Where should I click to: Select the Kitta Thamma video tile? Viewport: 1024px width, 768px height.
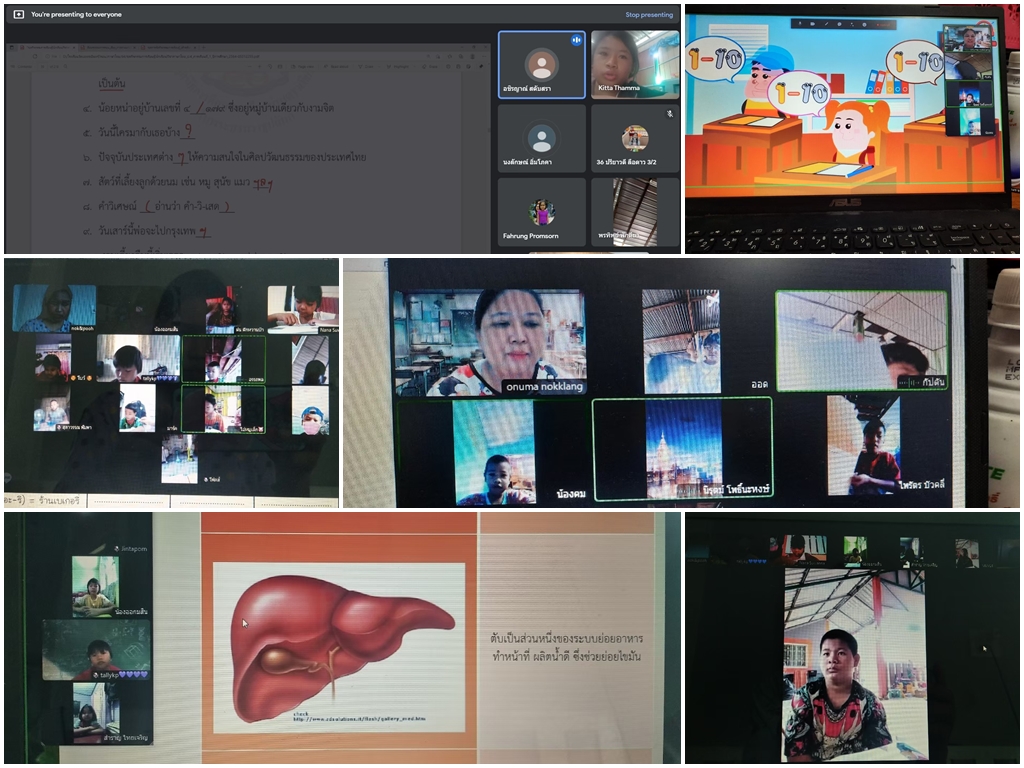coord(634,65)
